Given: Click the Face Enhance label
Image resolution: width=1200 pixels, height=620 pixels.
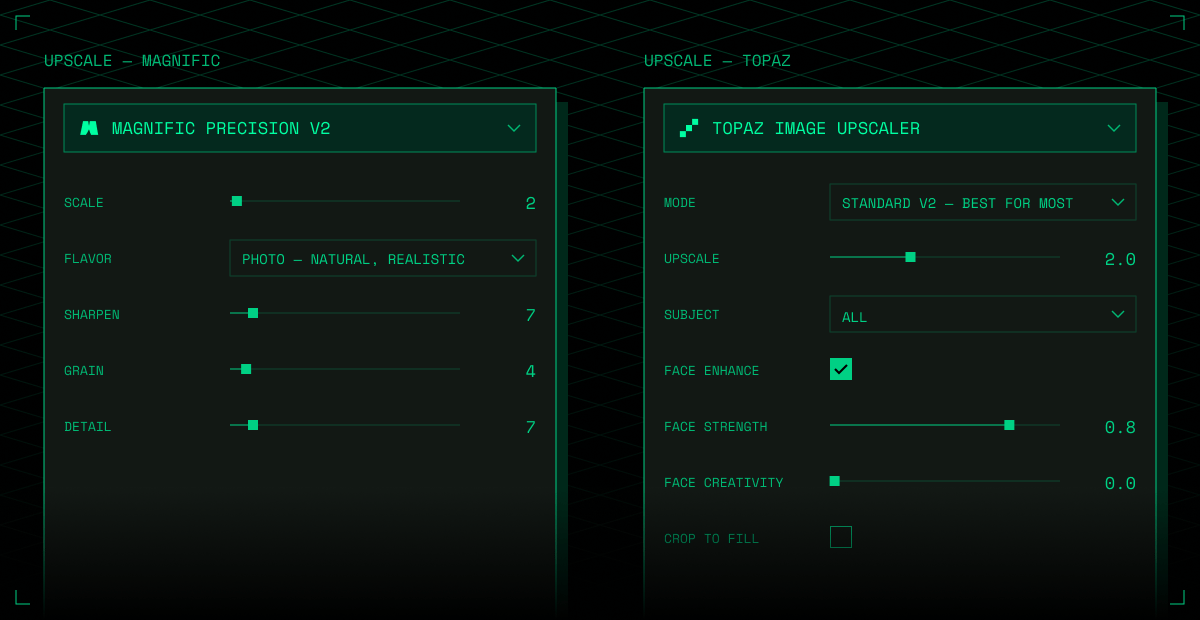Looking at the screenshot, I should (x=712, y=371).
